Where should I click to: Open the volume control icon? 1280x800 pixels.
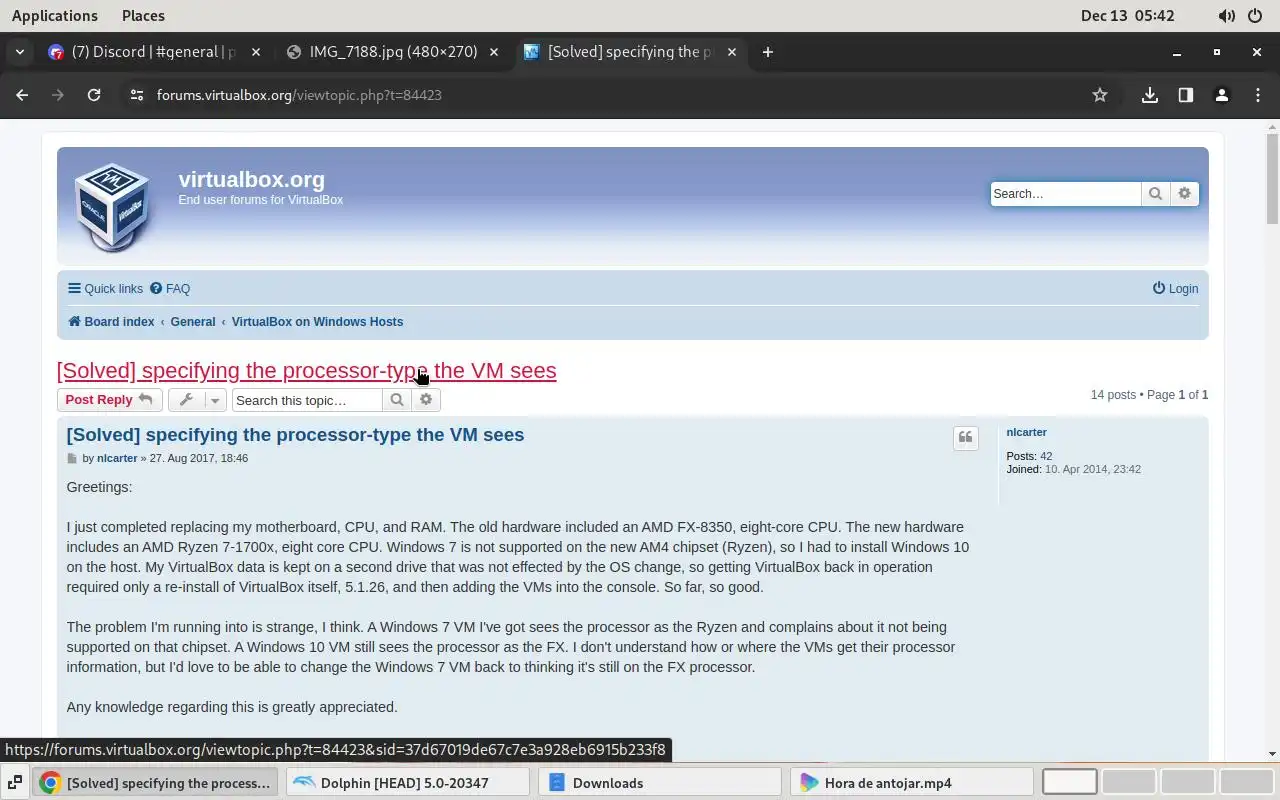(1226, 16)
